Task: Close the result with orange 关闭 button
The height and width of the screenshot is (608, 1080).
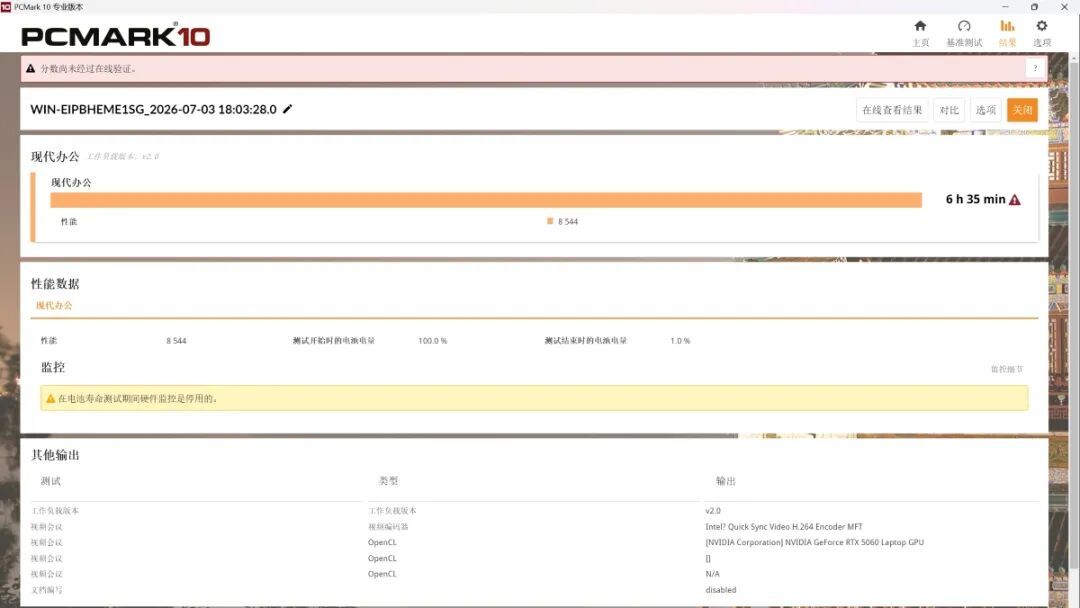Action: click(1022, 110)
